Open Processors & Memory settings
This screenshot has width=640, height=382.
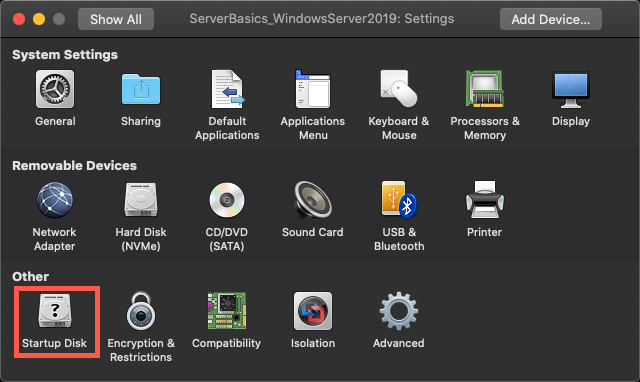[485, 89]
